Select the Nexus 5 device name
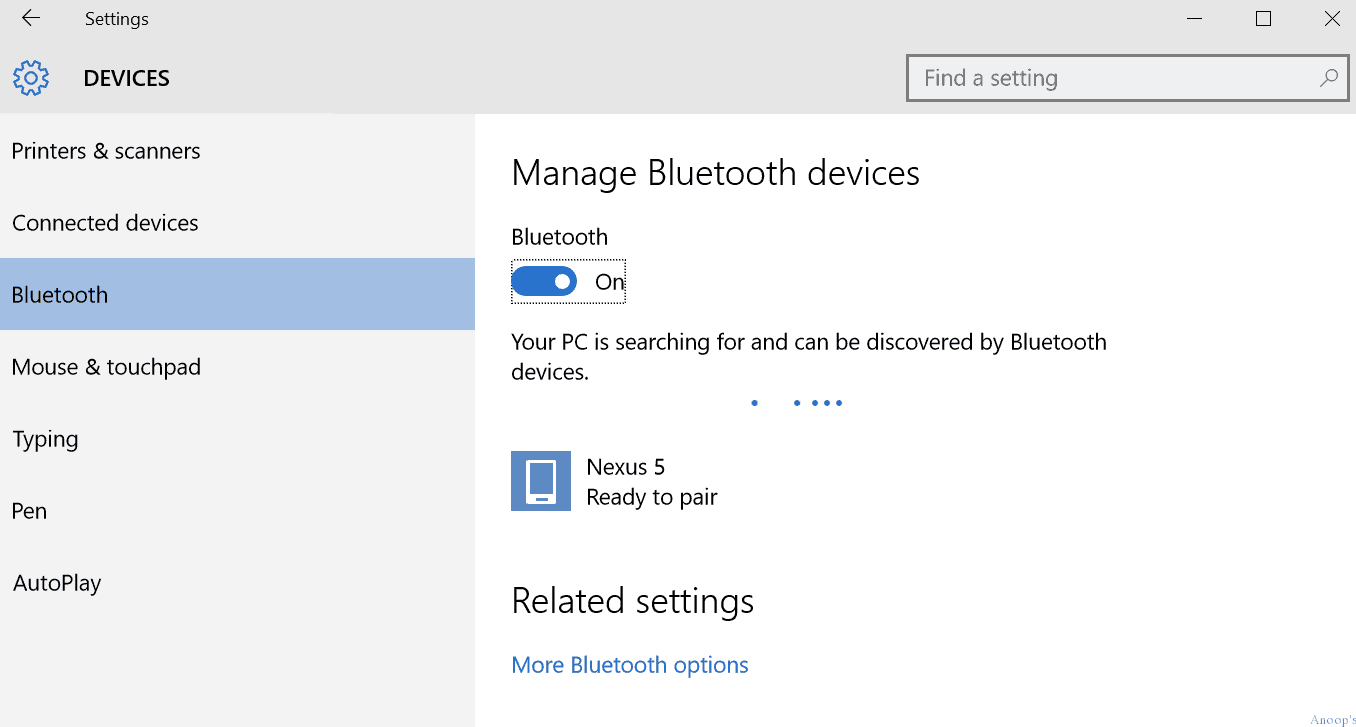Viewport: 1356px width, 727px height. (x=625, y=467)
